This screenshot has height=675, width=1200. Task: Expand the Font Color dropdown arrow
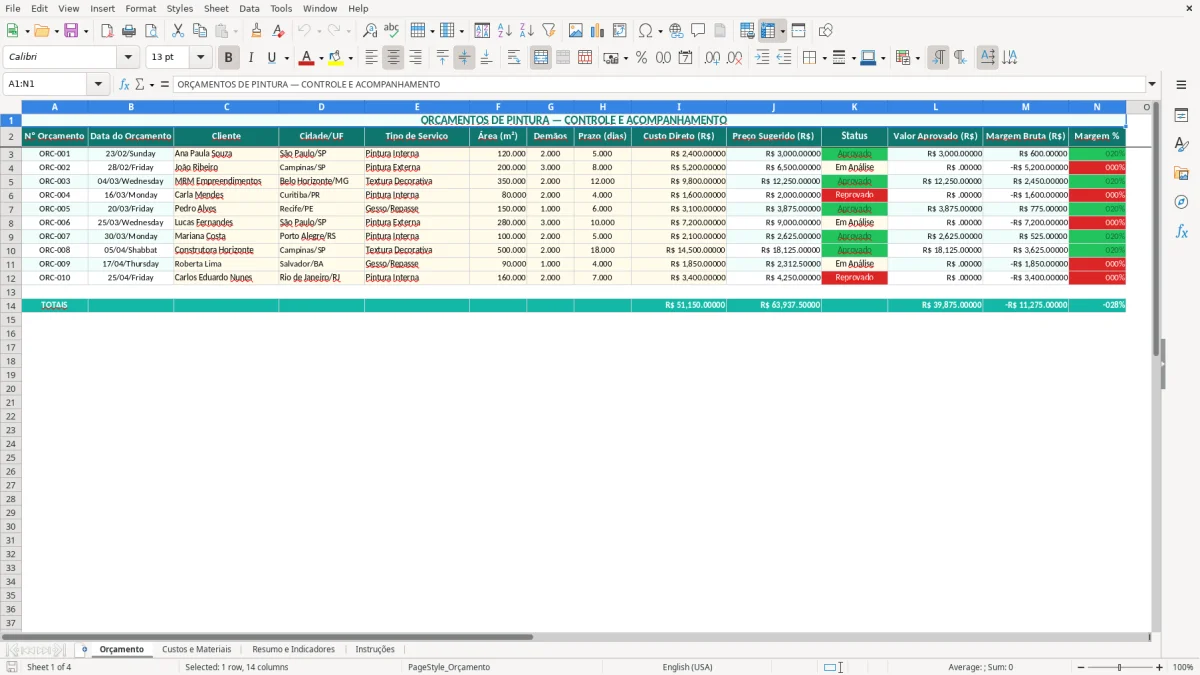[x=321, y=58]
